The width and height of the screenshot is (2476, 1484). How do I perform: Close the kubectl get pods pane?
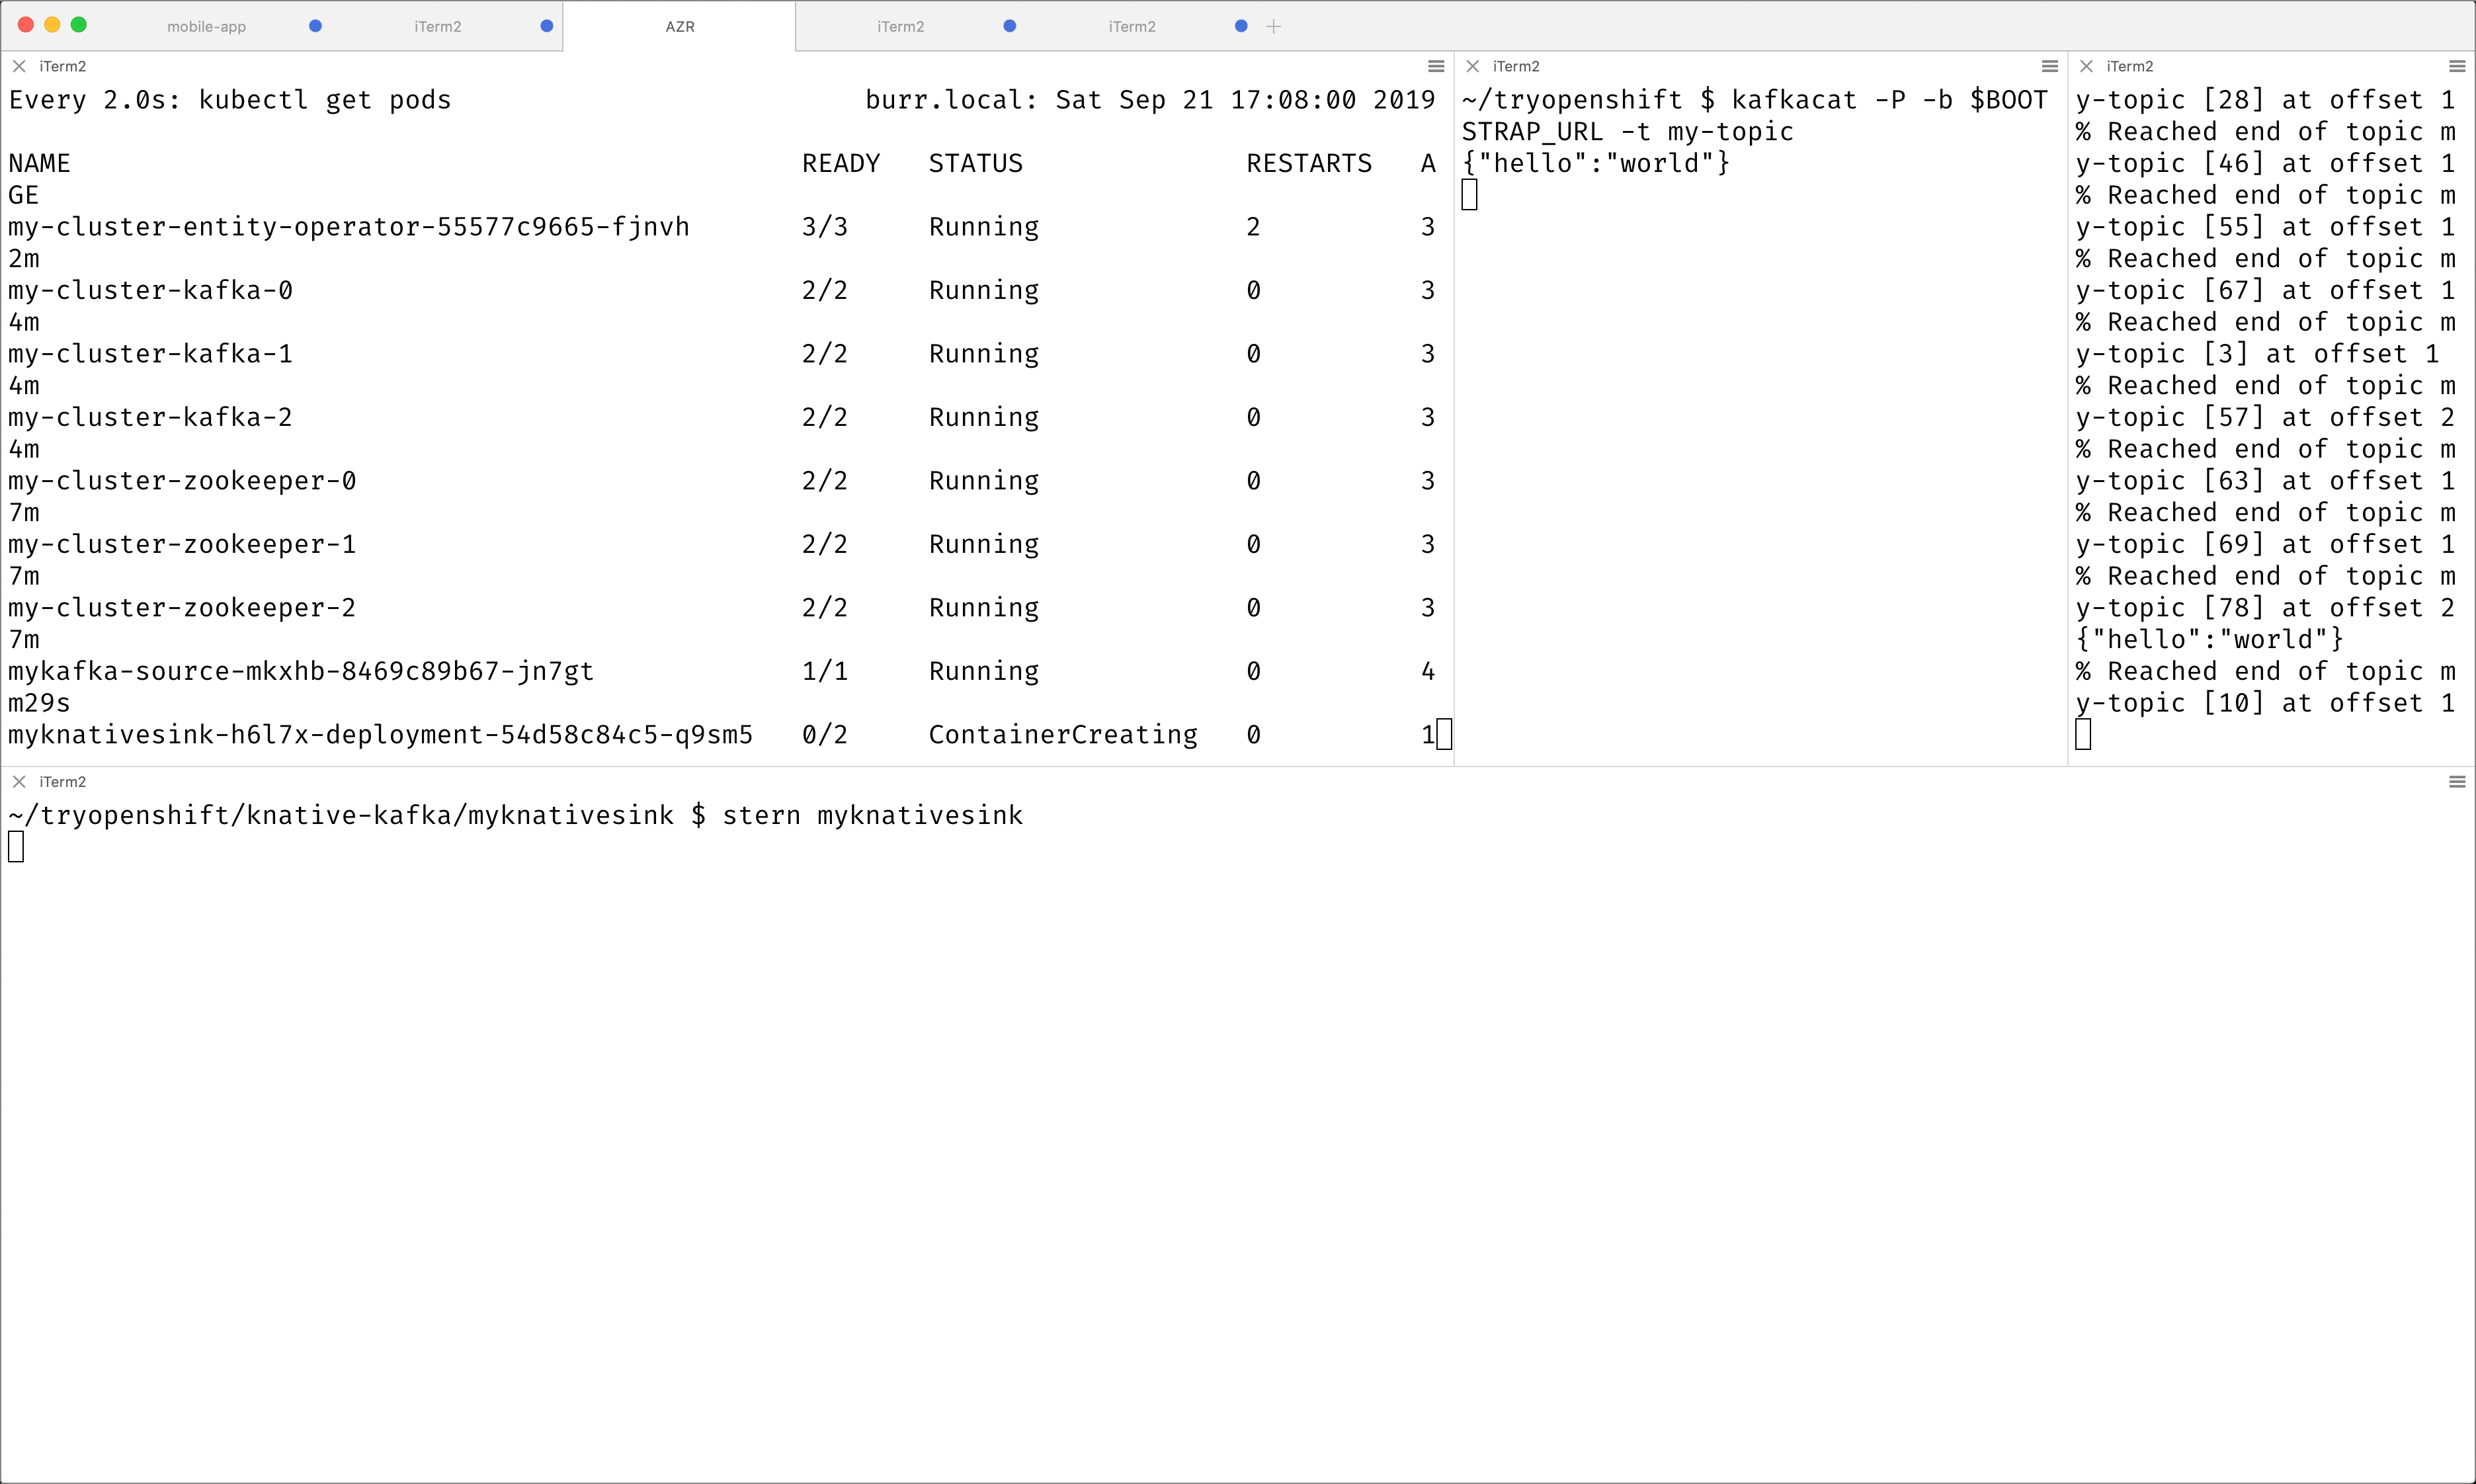click(19, 66)
